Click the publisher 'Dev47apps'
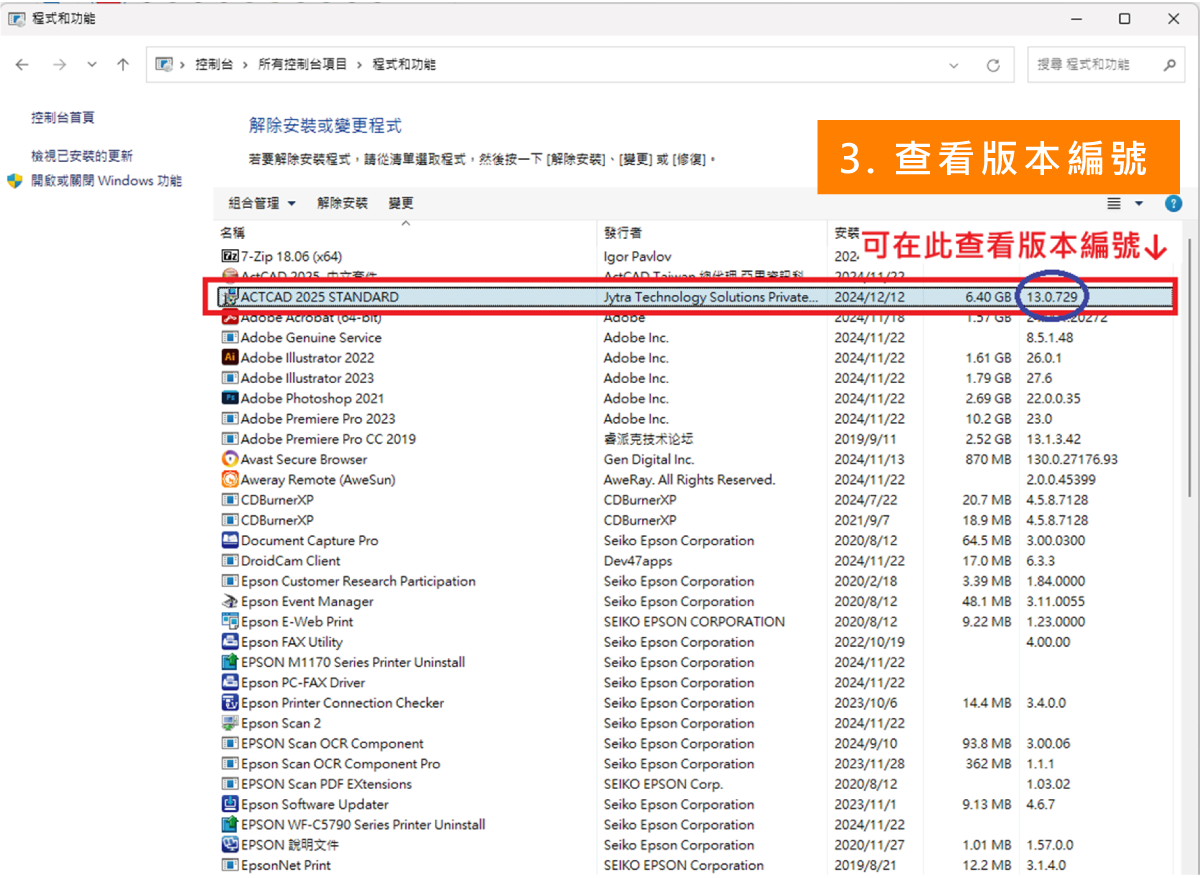Viewport: 1200px width, 878px height. coord(638,561)
